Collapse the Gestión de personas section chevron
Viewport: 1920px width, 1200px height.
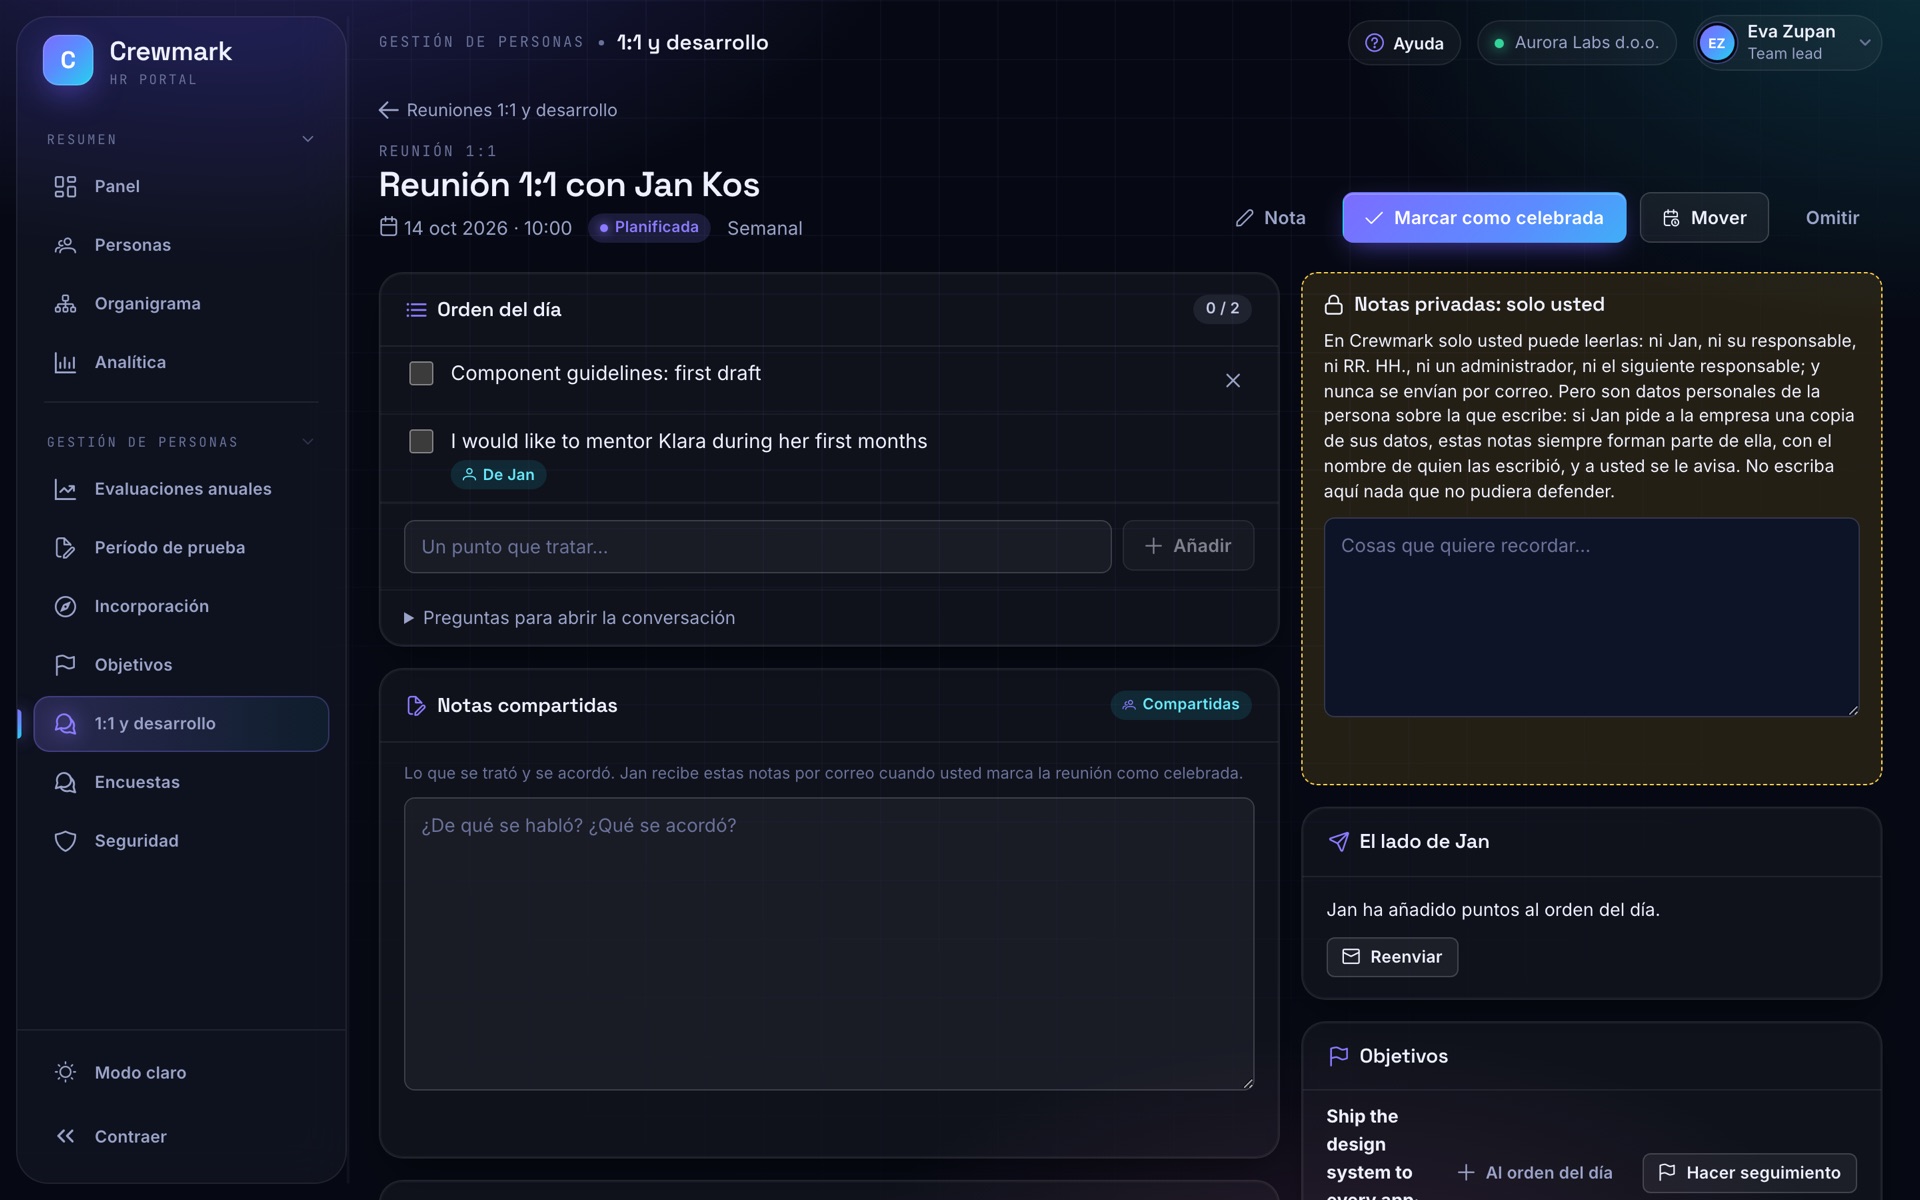click(308, 441)
